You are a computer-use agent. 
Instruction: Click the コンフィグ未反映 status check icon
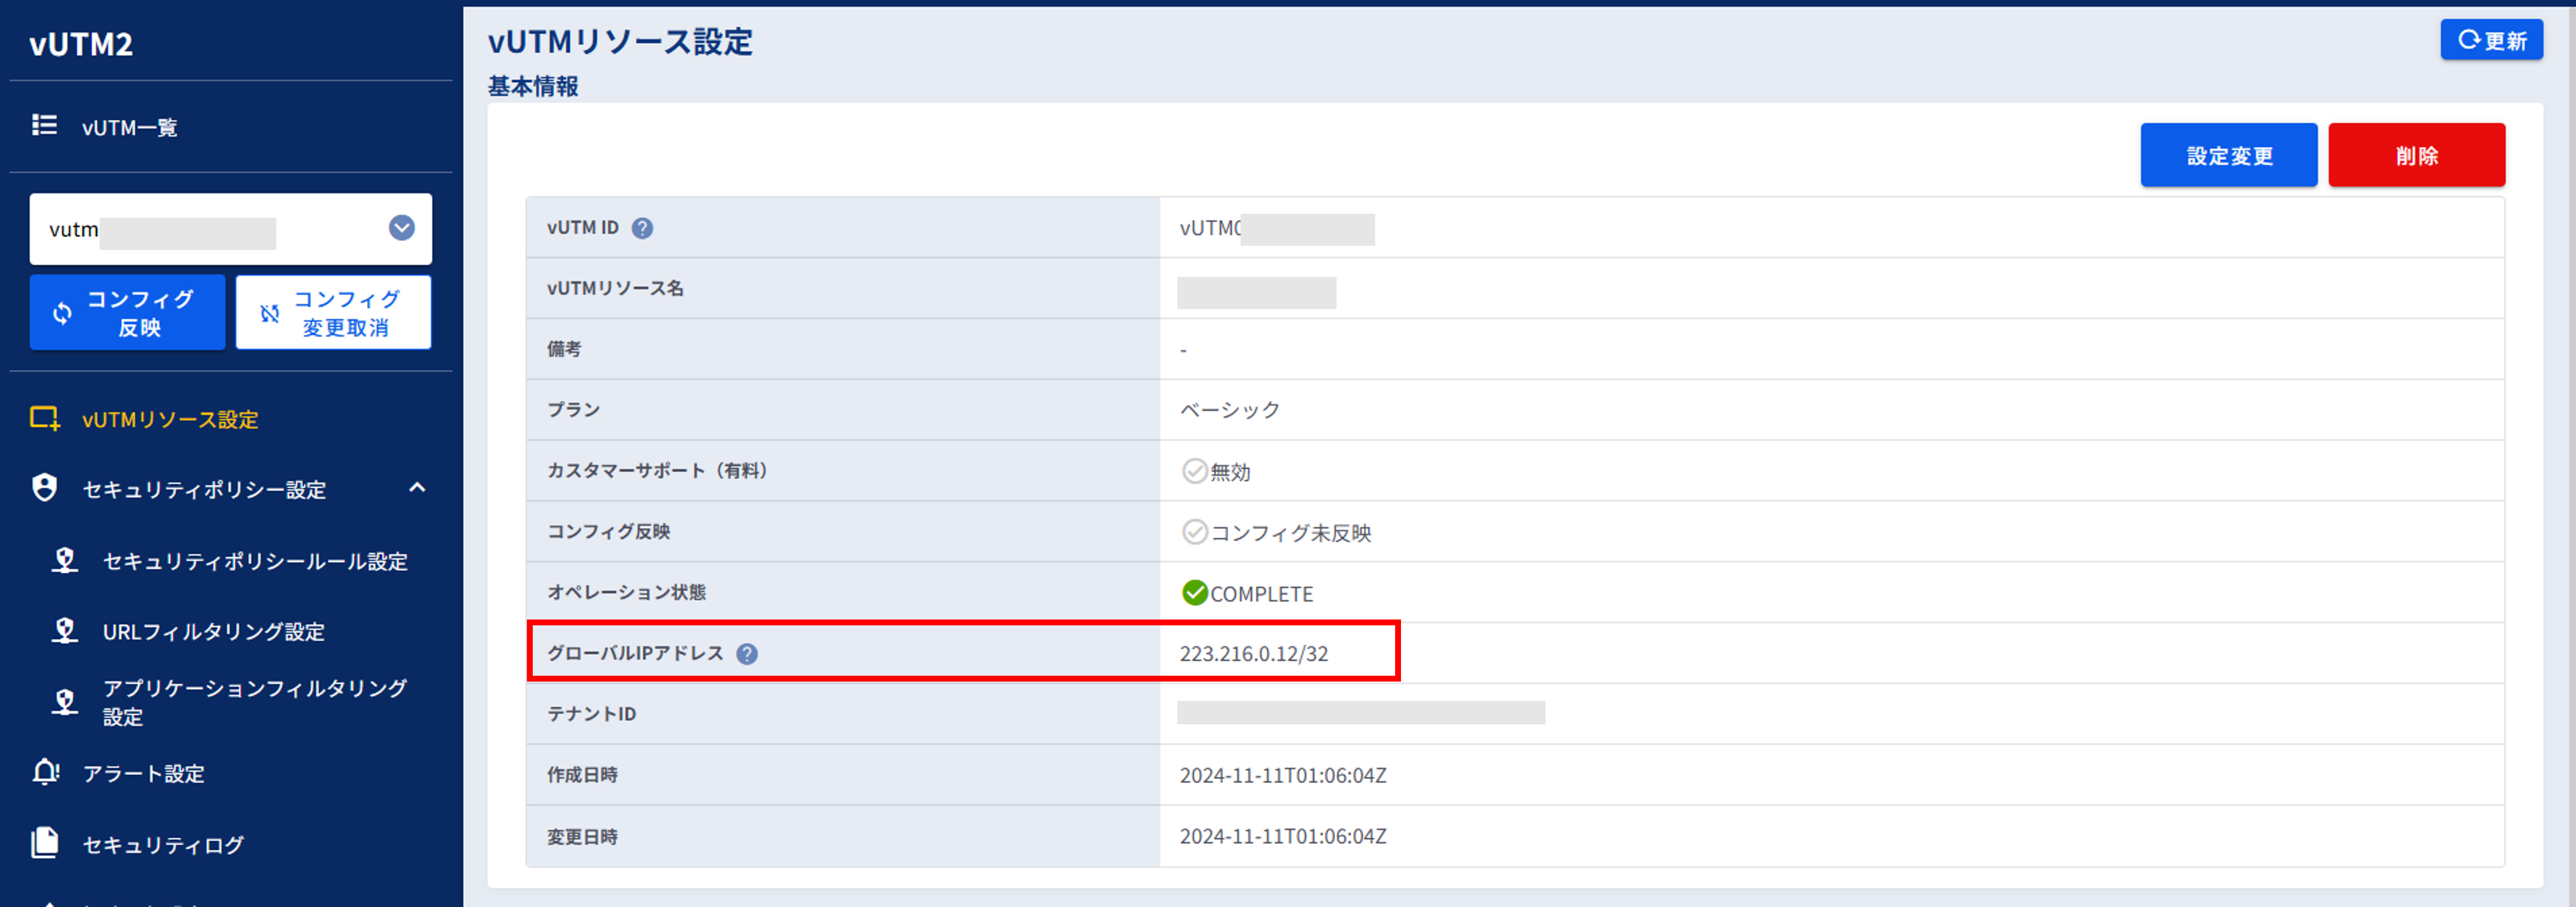[1194, 532]
